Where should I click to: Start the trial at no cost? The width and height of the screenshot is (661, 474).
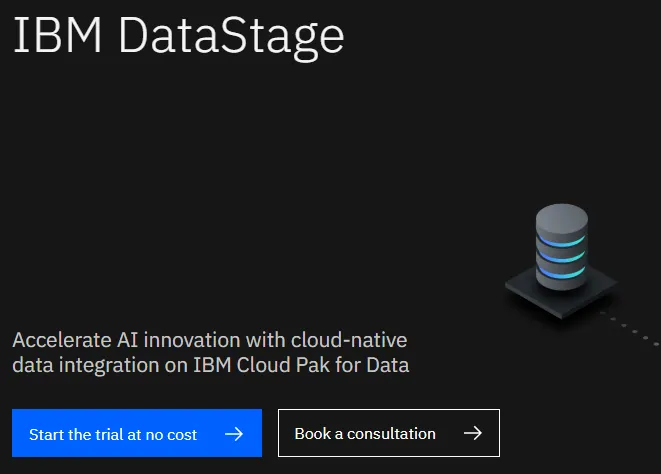tap(137, 433)
